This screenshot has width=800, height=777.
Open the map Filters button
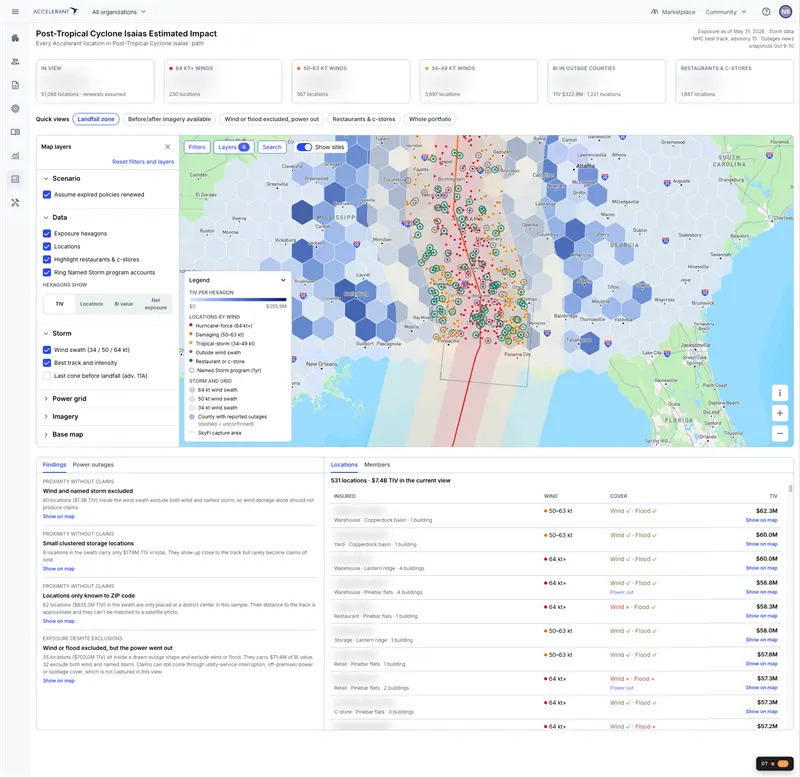(197, 147)
